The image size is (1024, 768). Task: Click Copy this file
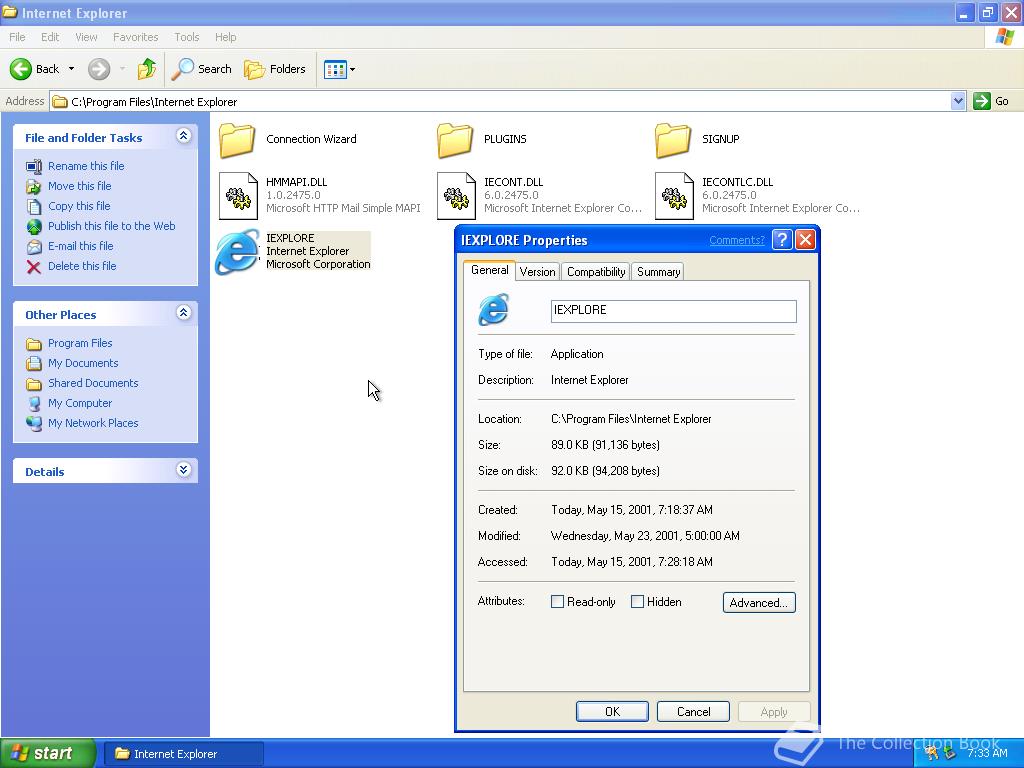pos(79,206)
